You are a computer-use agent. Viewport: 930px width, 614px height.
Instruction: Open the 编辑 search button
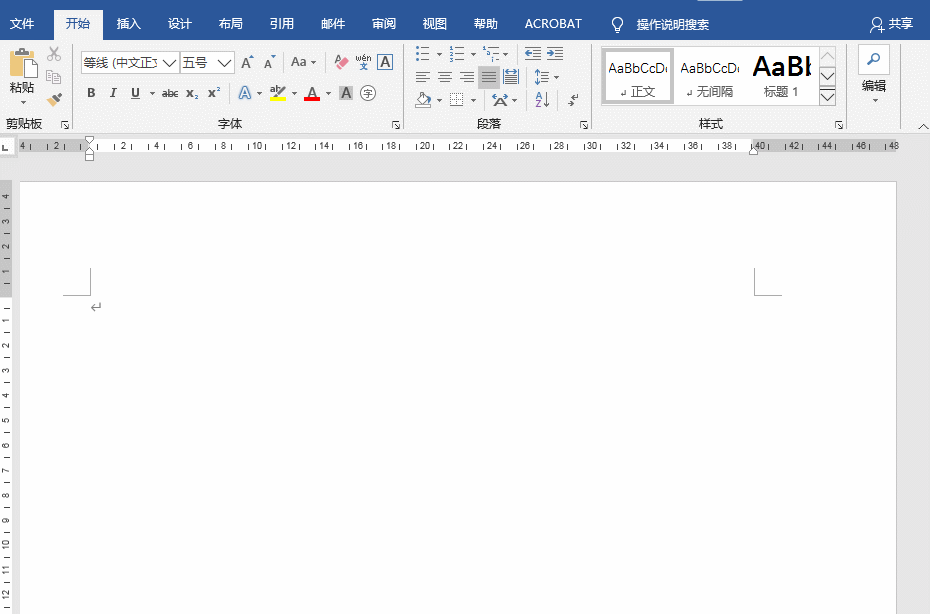tap(874, 74)
